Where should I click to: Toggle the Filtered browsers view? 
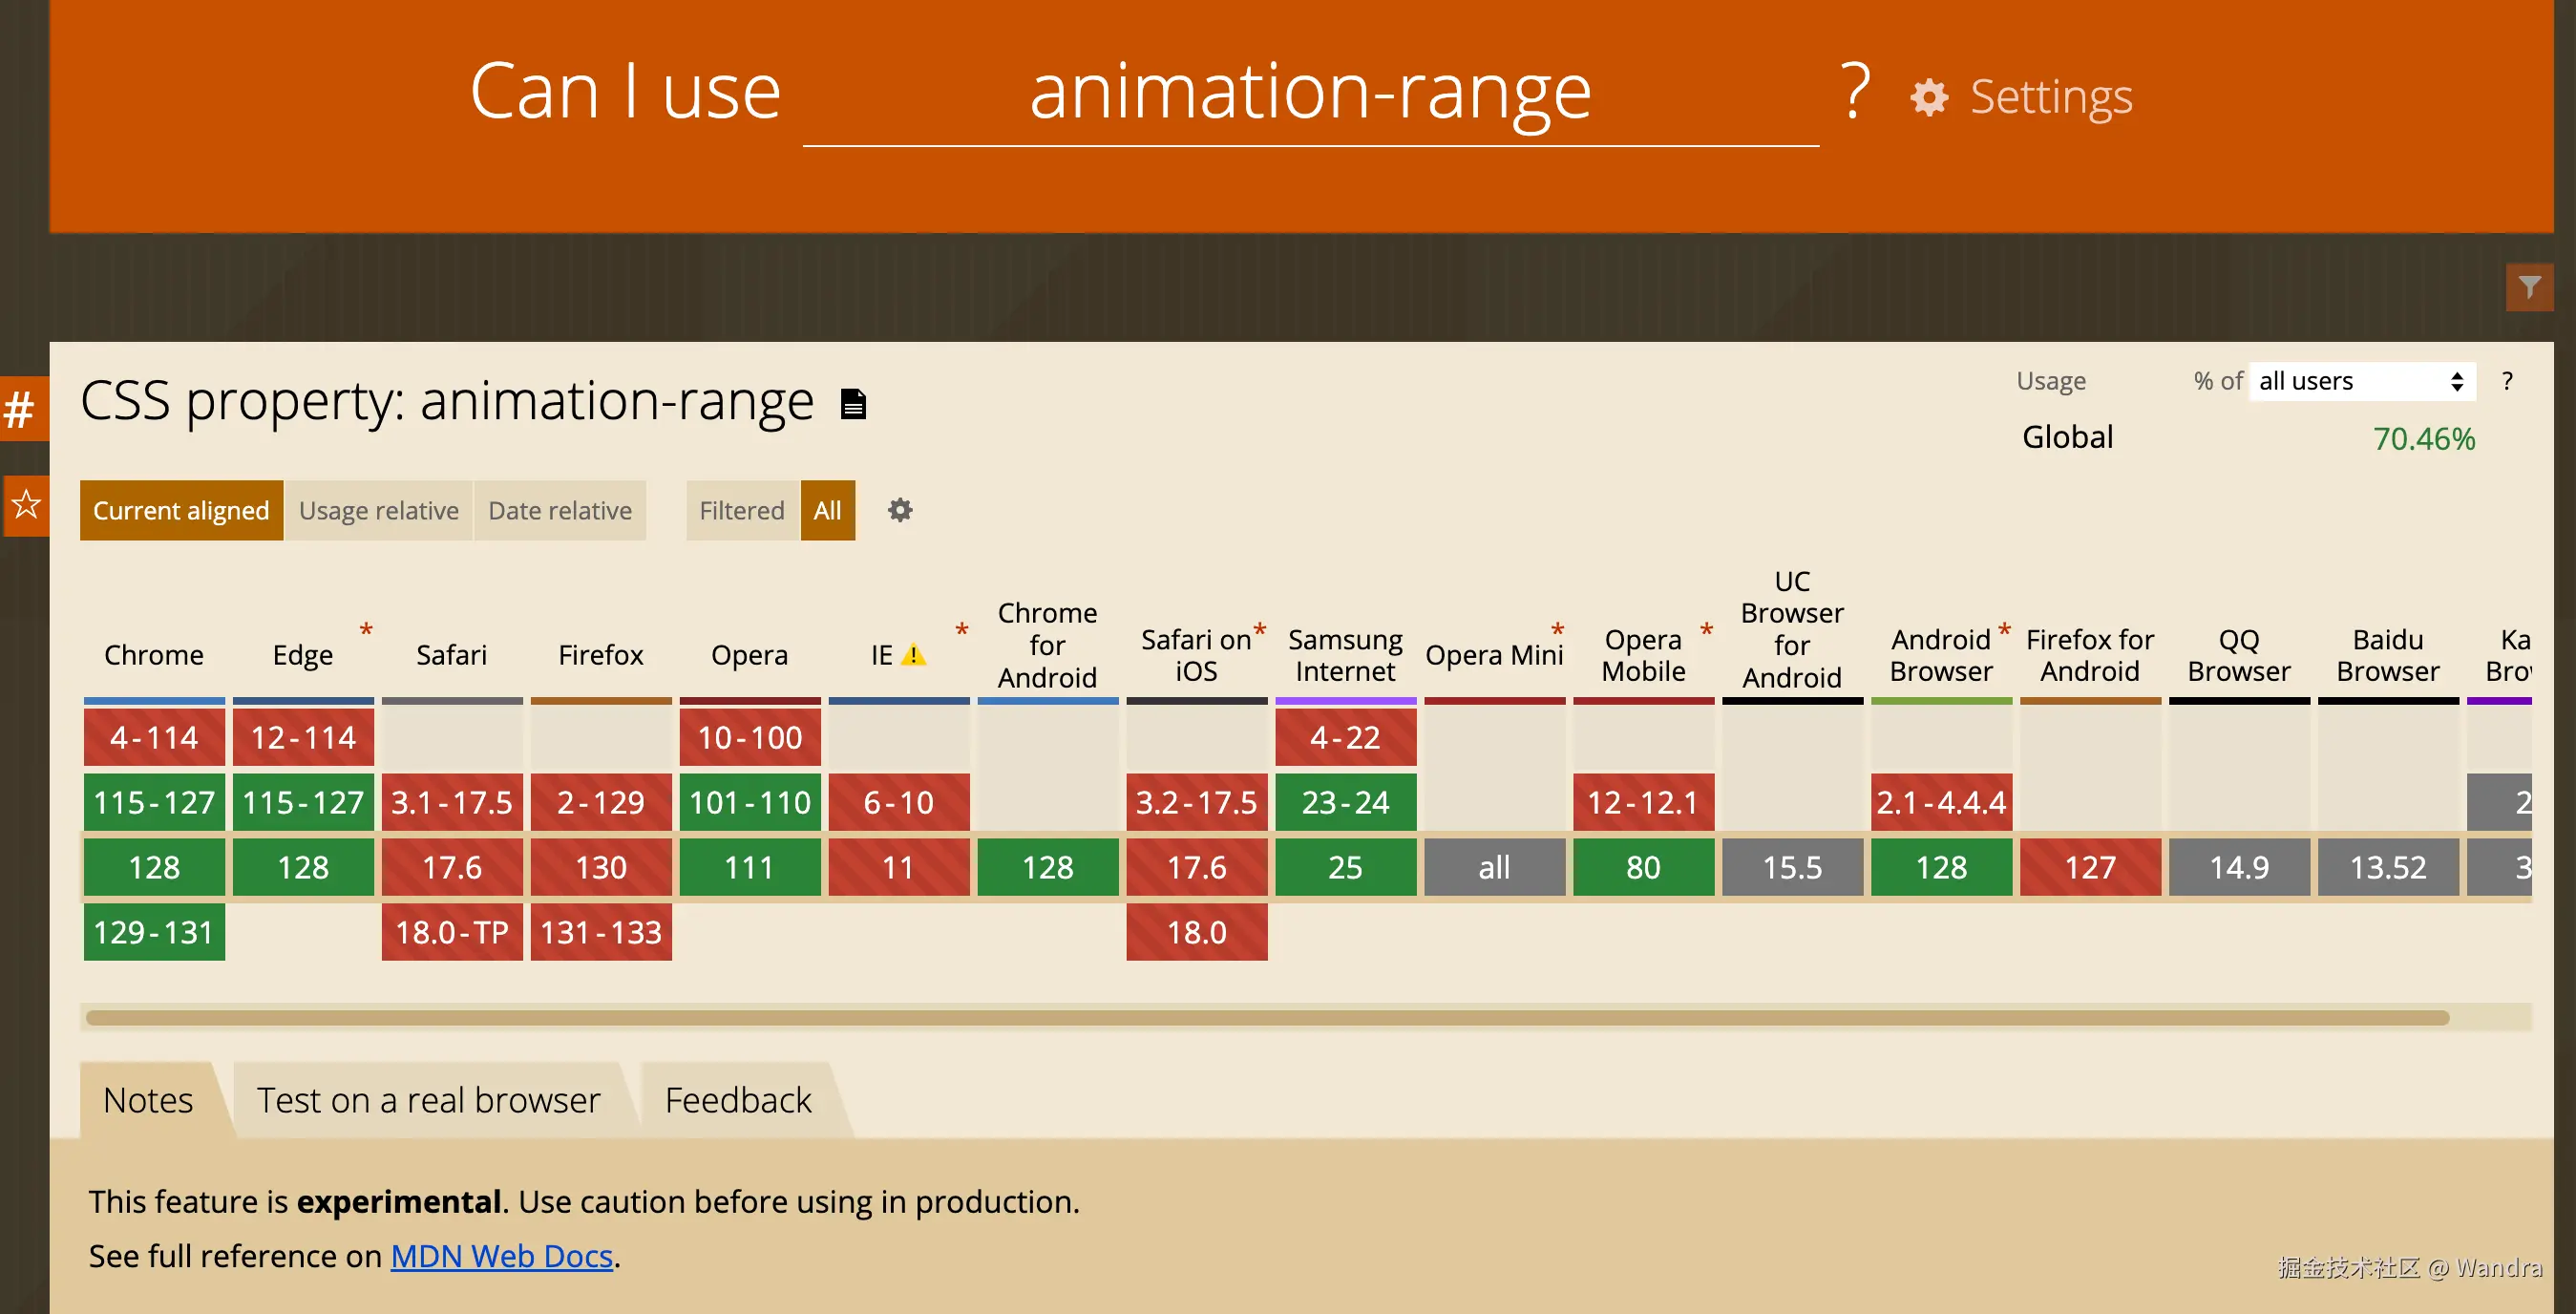tap(741, 510)
